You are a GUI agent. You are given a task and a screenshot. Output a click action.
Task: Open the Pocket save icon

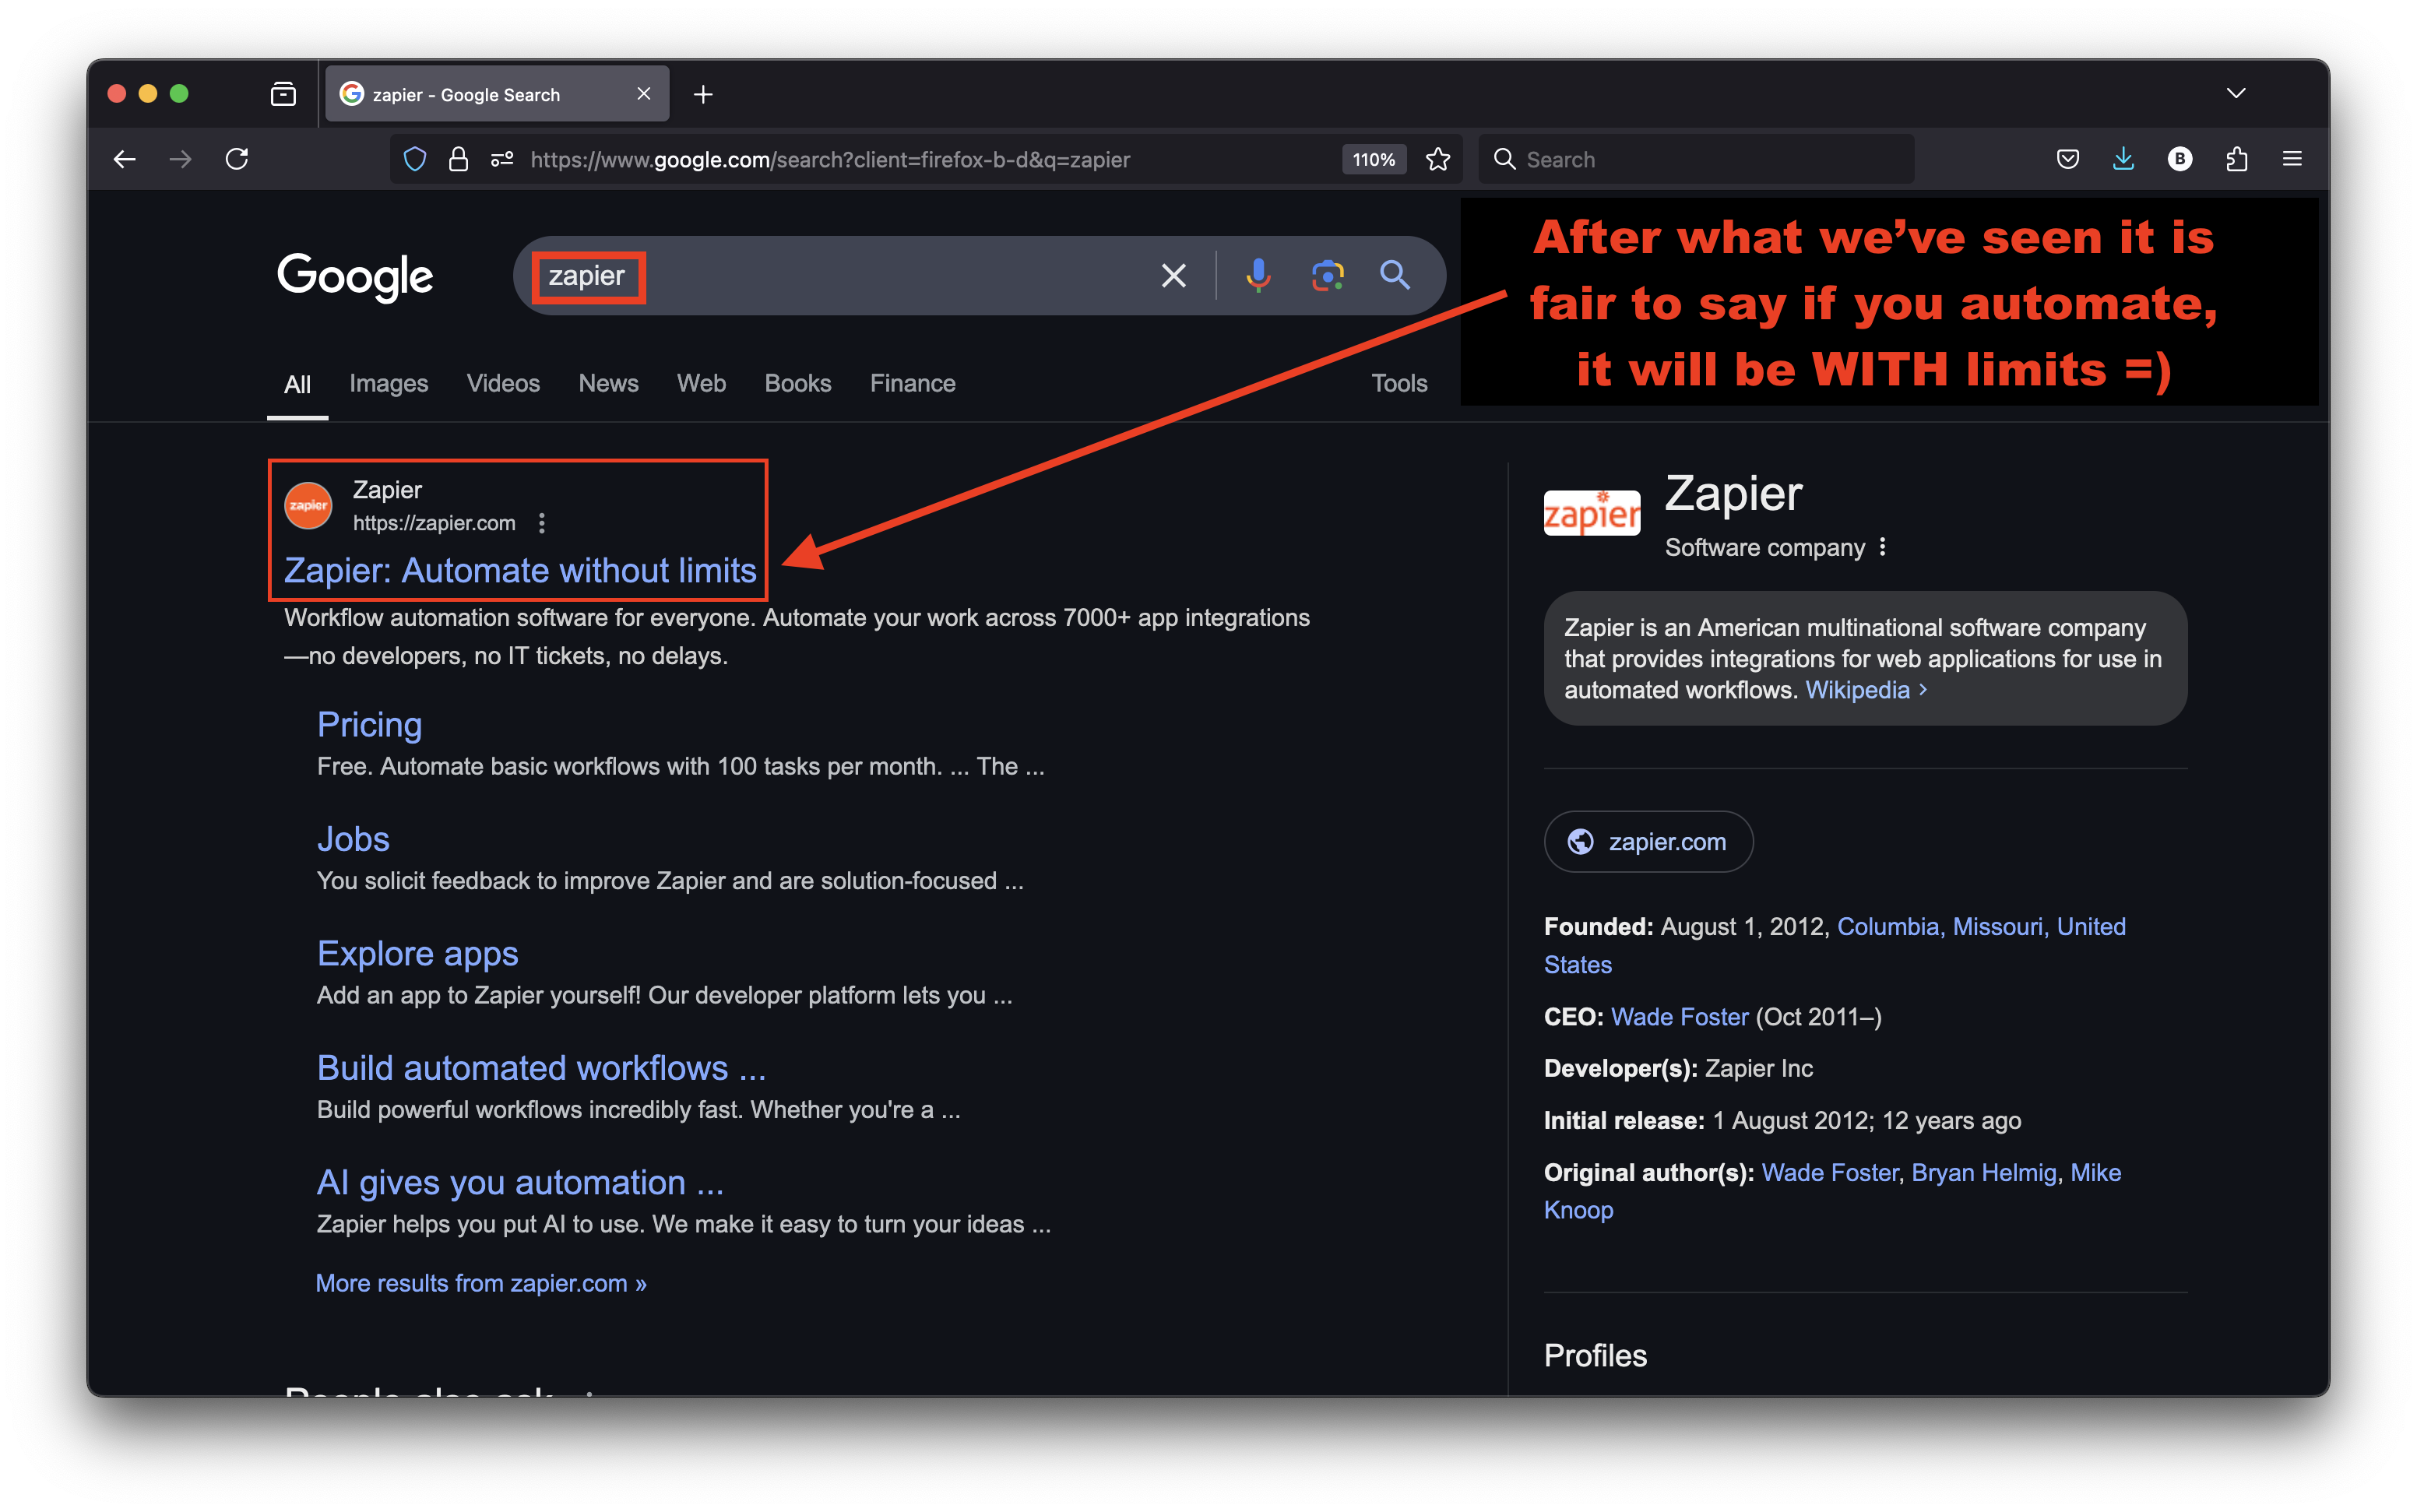point(2067,159)
